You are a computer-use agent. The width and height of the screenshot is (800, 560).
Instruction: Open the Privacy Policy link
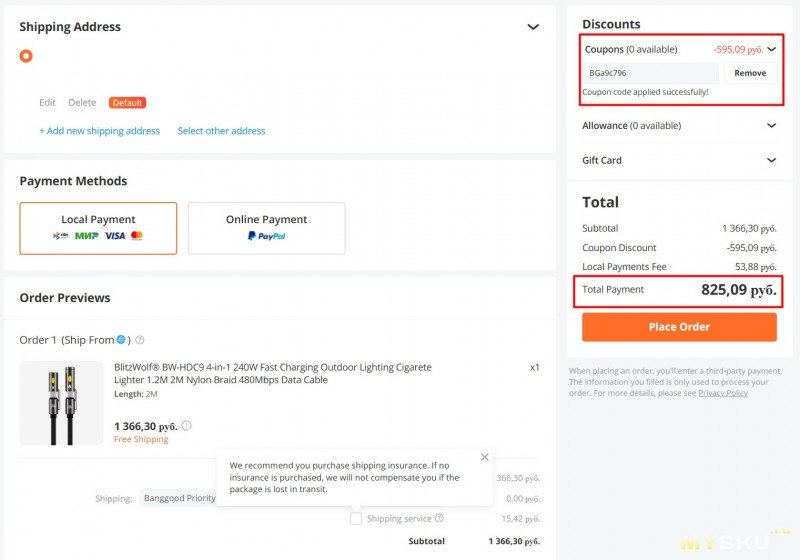click(x=722, y=393)
